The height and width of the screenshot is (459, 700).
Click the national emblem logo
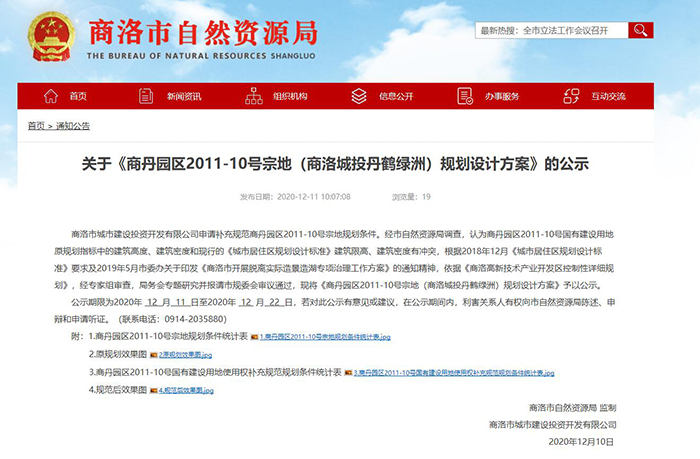click(x=51, y=37)
